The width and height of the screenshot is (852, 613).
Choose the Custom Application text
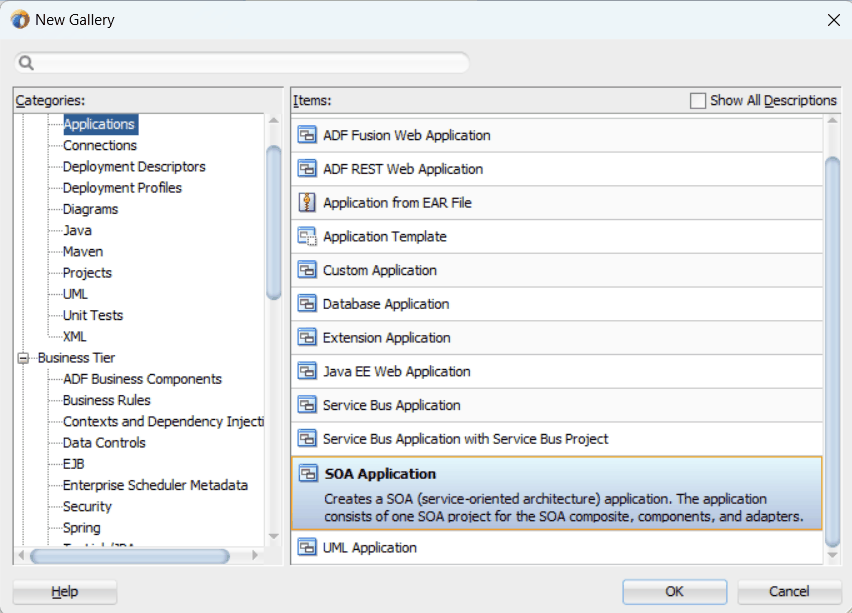pyautogui.click(x=380, y=270)
